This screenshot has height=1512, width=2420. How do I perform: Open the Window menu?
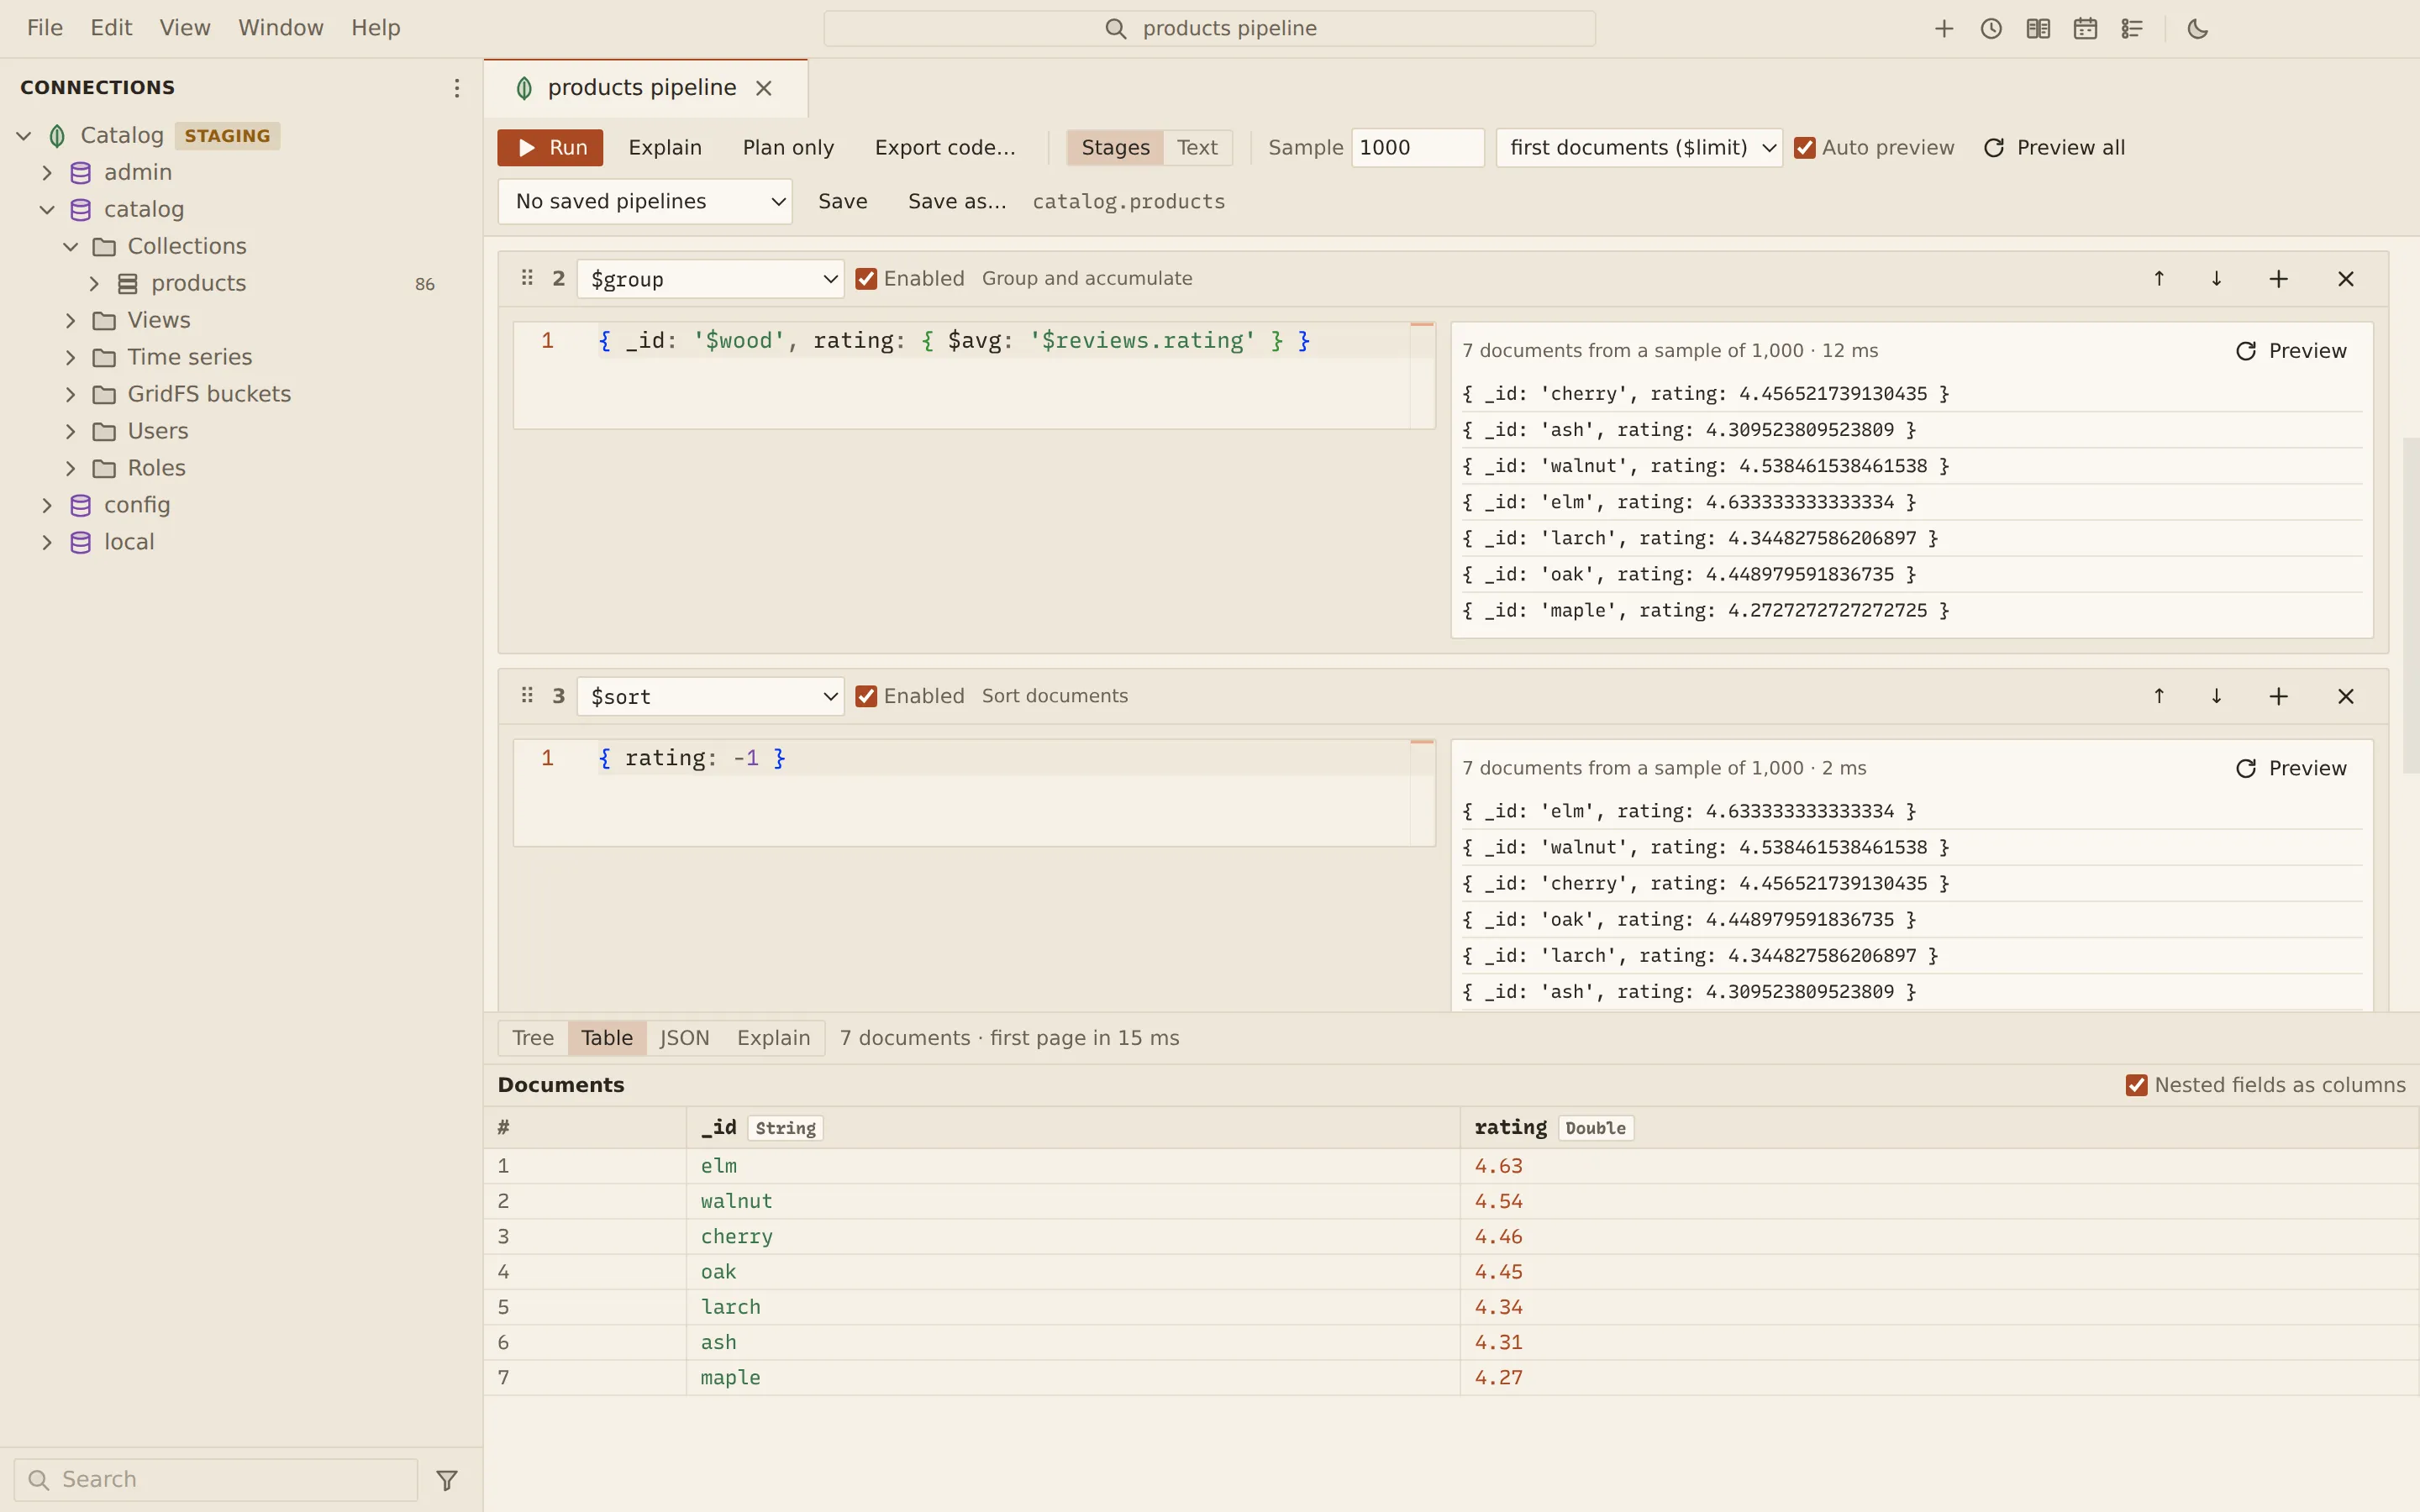280,28
